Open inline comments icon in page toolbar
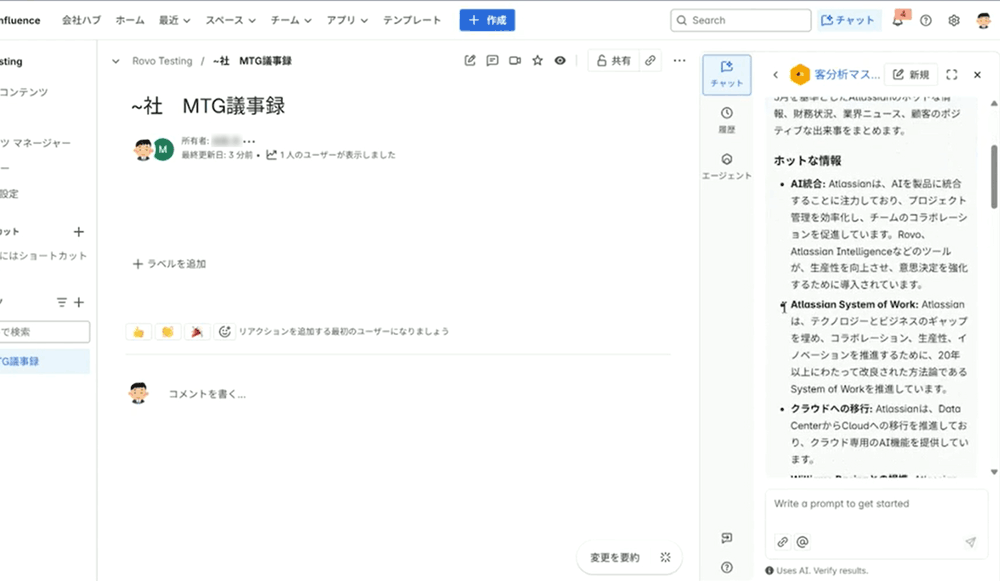 pyautogui.click(x=492, y=61)
